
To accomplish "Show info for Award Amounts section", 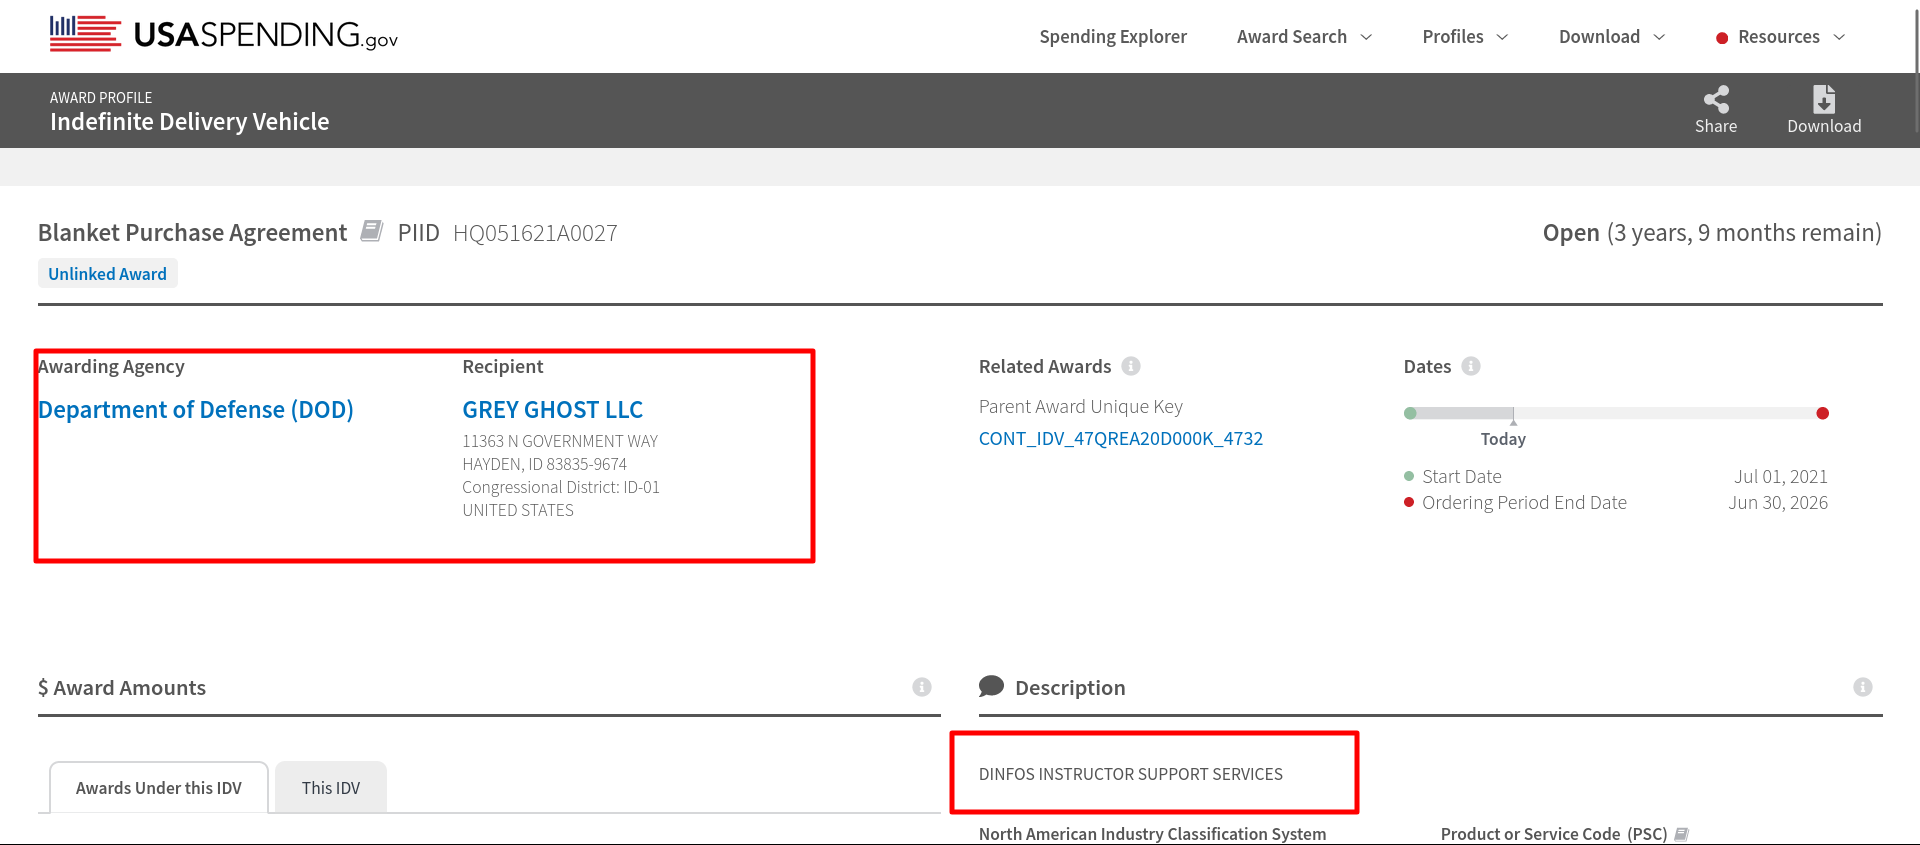I will tap(922, 687).
